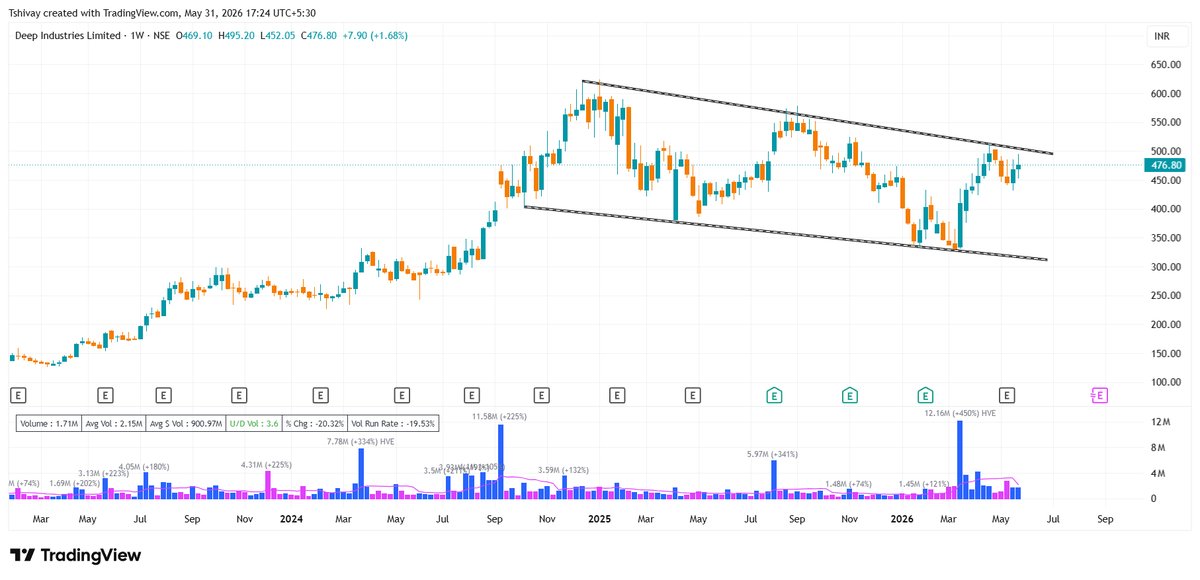
Task: Click the 12M volume axis label
Action: [1162, 422]
